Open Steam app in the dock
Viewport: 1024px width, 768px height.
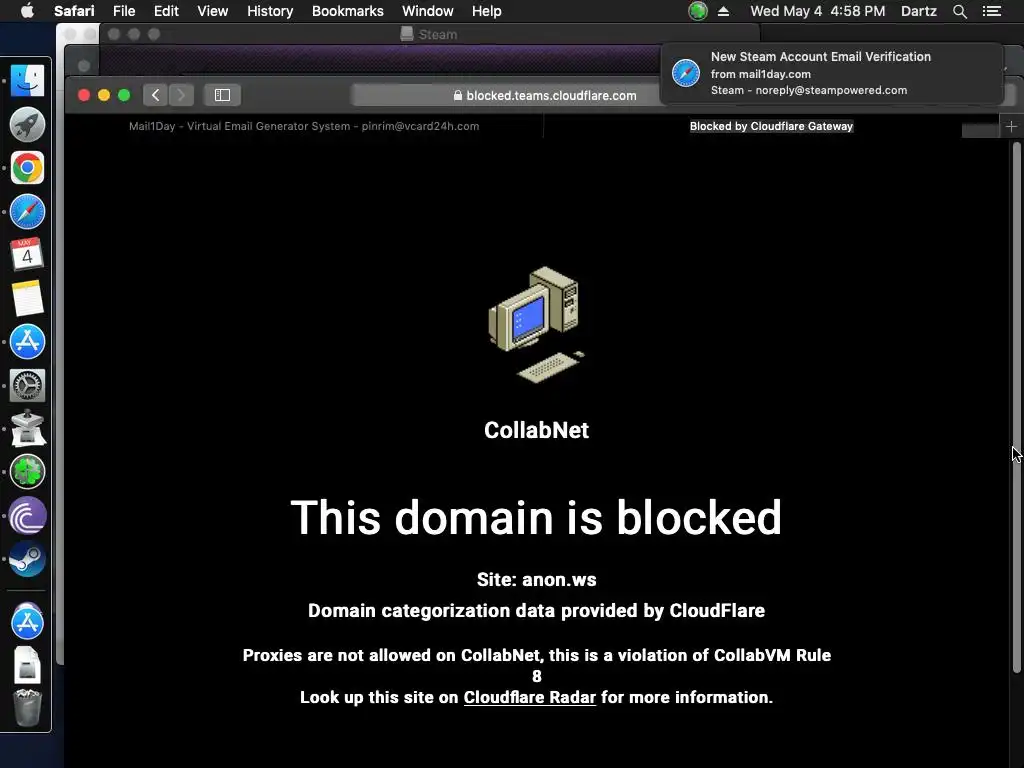27,559
